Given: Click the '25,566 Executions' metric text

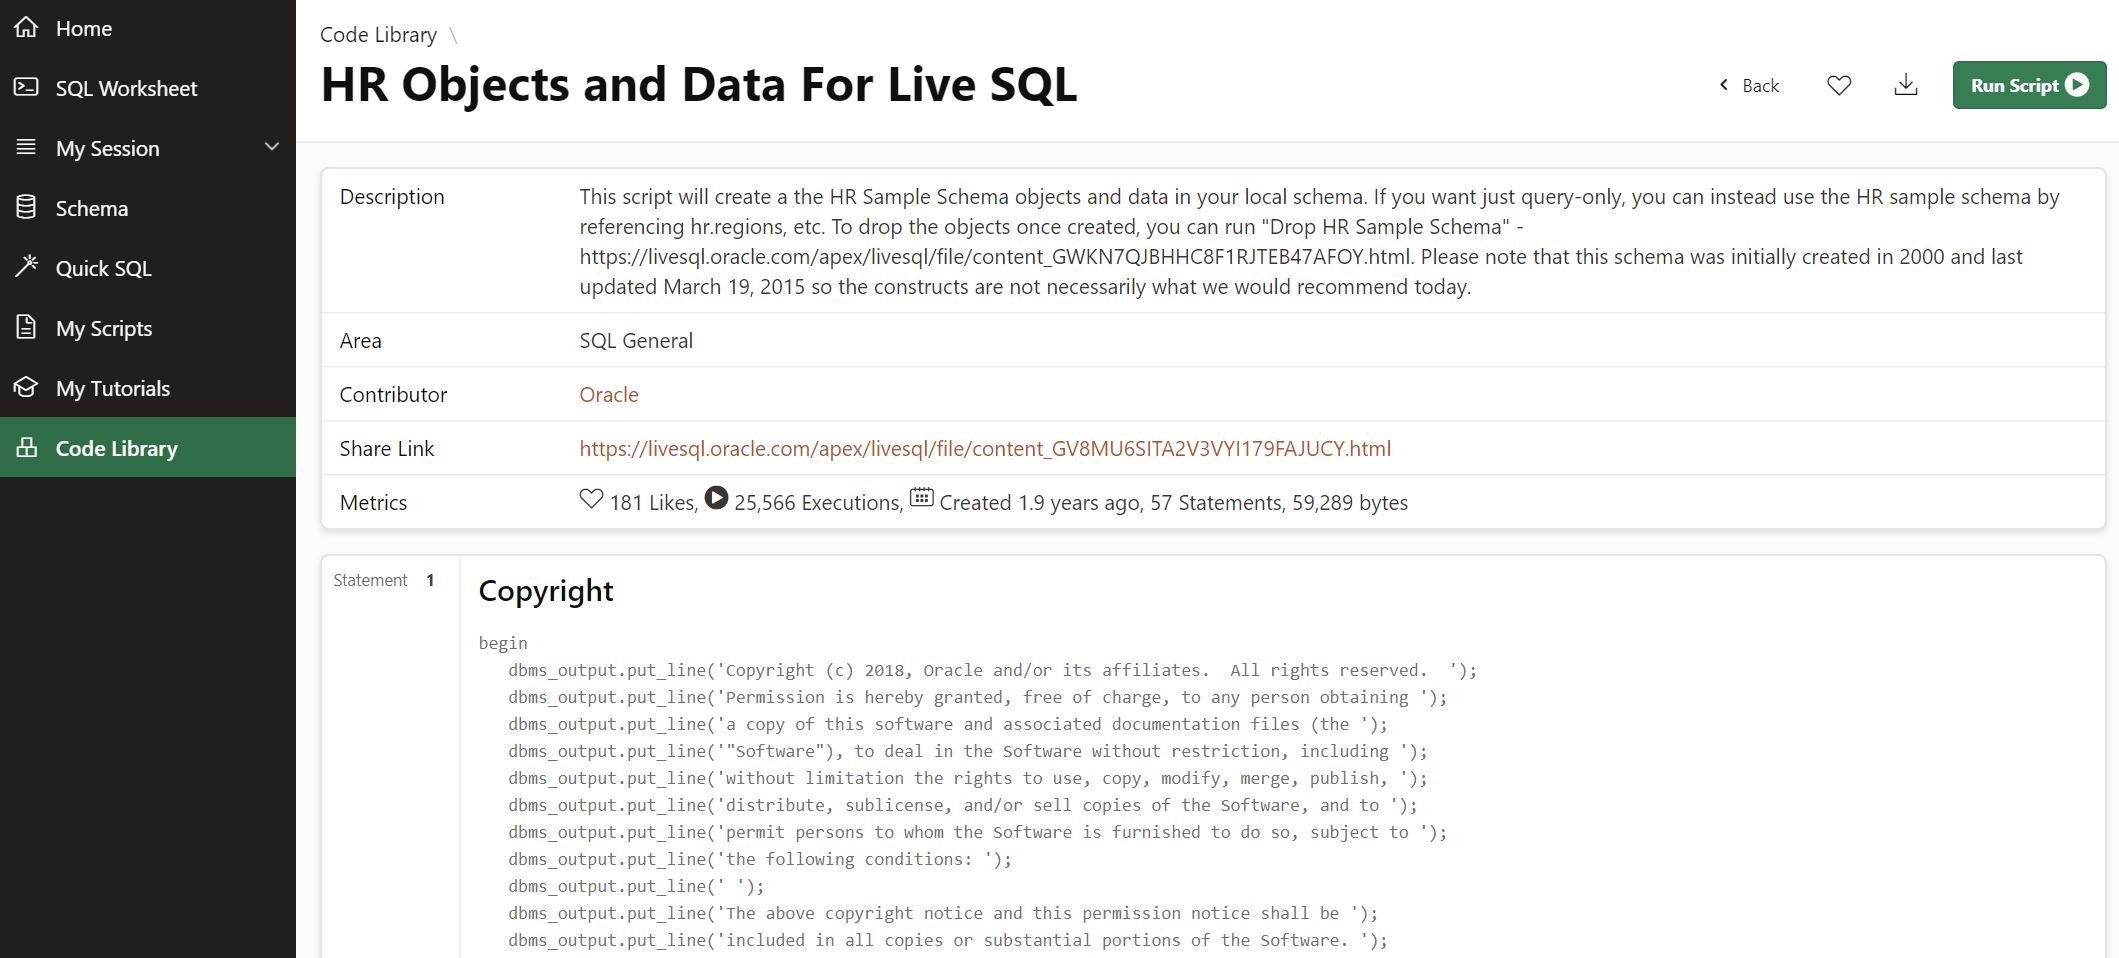Looking at the screenshot, I should (817, 502).
